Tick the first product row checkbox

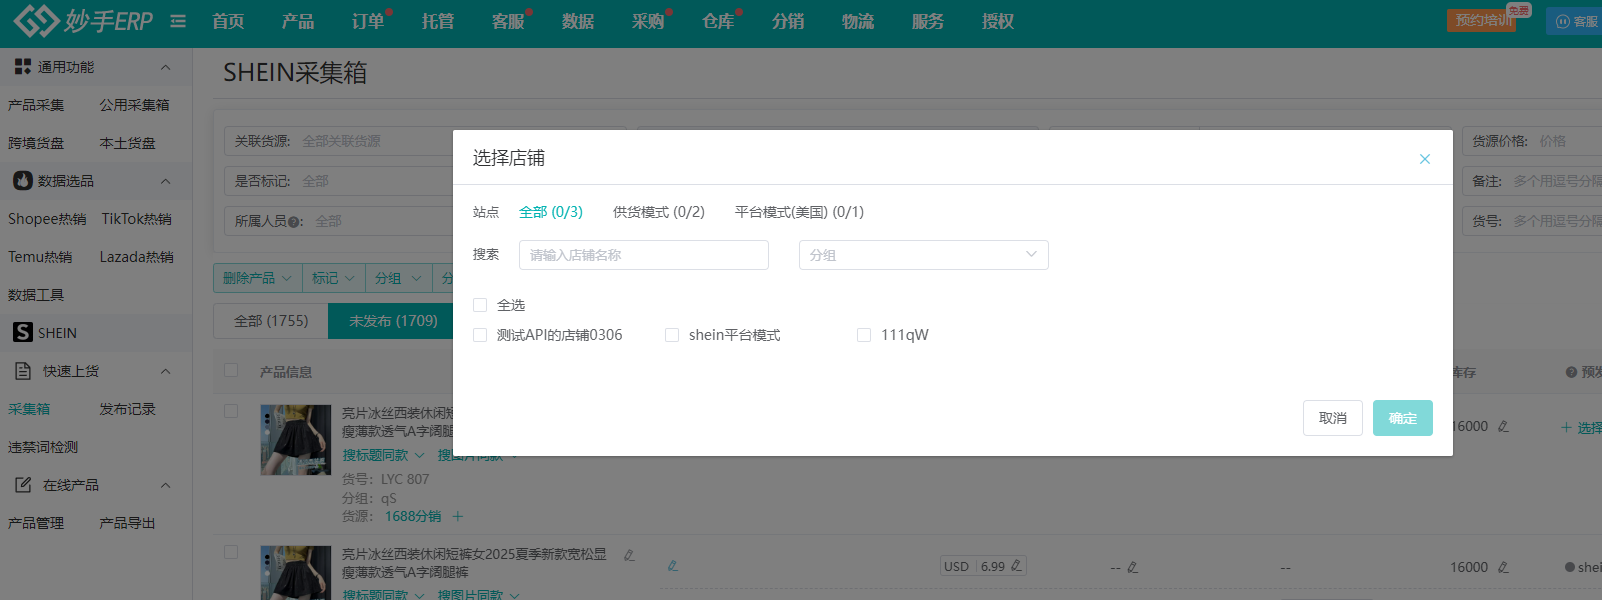tap(231, 411)
